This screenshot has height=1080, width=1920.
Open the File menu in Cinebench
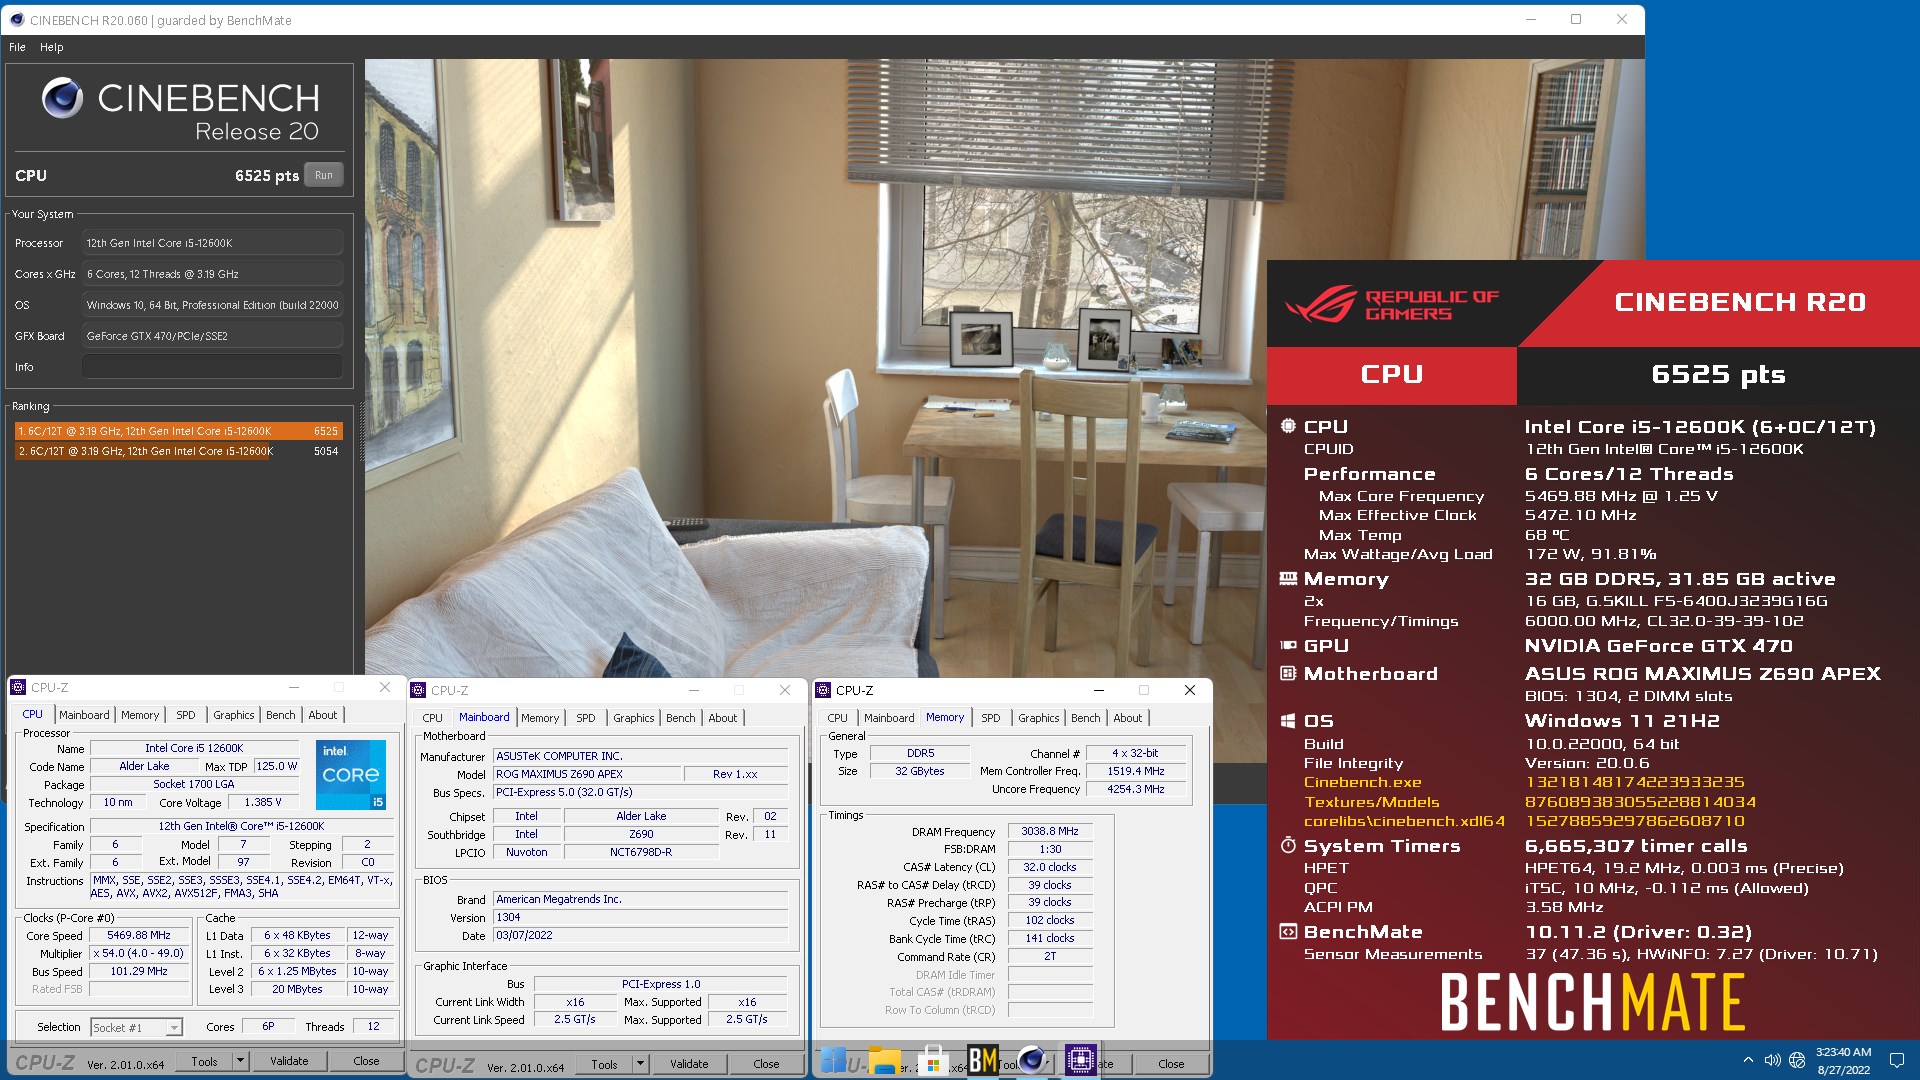[17, 47]
